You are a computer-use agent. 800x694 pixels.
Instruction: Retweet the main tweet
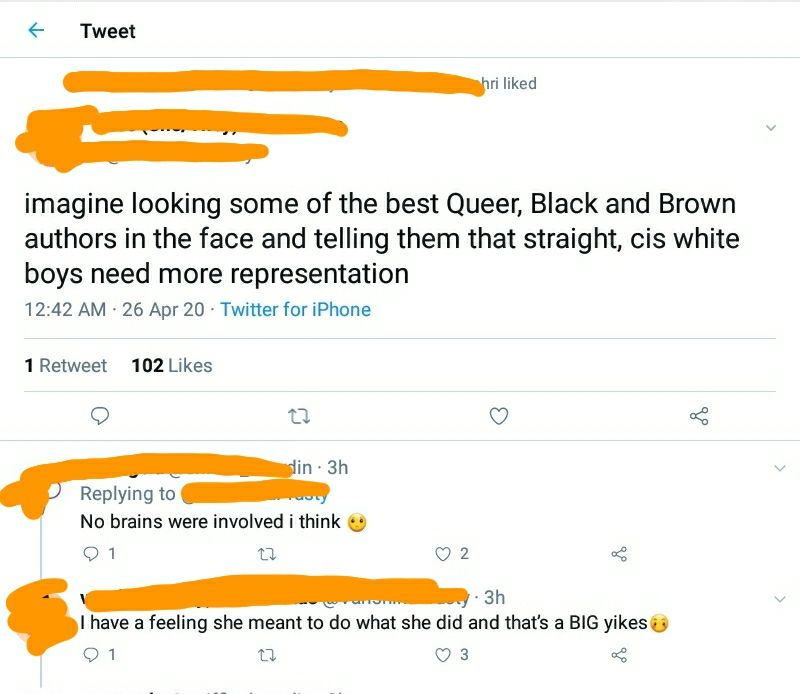click(x=299, y=416)
